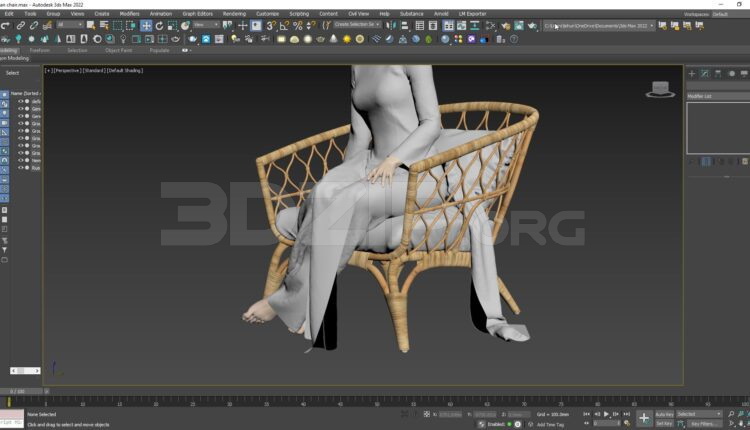Activate the Select and Move tool

tap(146, 25)
